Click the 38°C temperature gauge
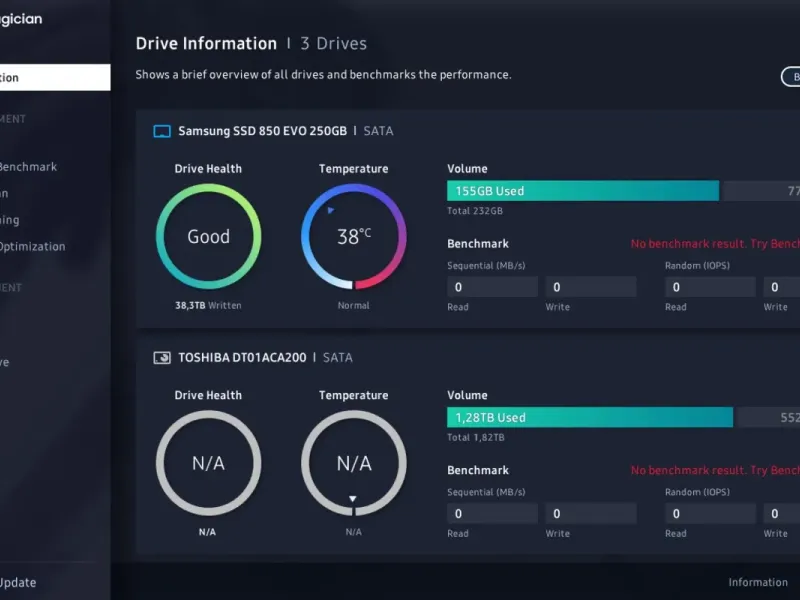Screen dimensions: 800x600 click(x=354, y=236)
